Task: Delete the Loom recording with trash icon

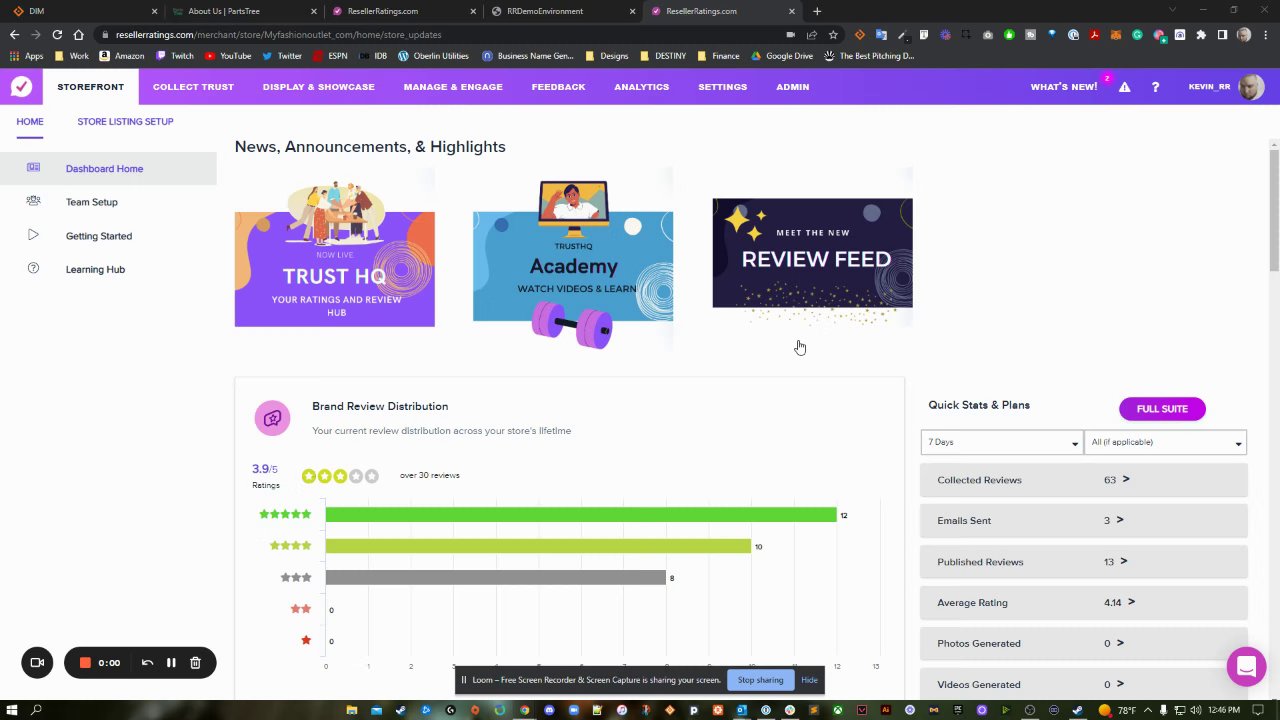Action: [195, 662]
